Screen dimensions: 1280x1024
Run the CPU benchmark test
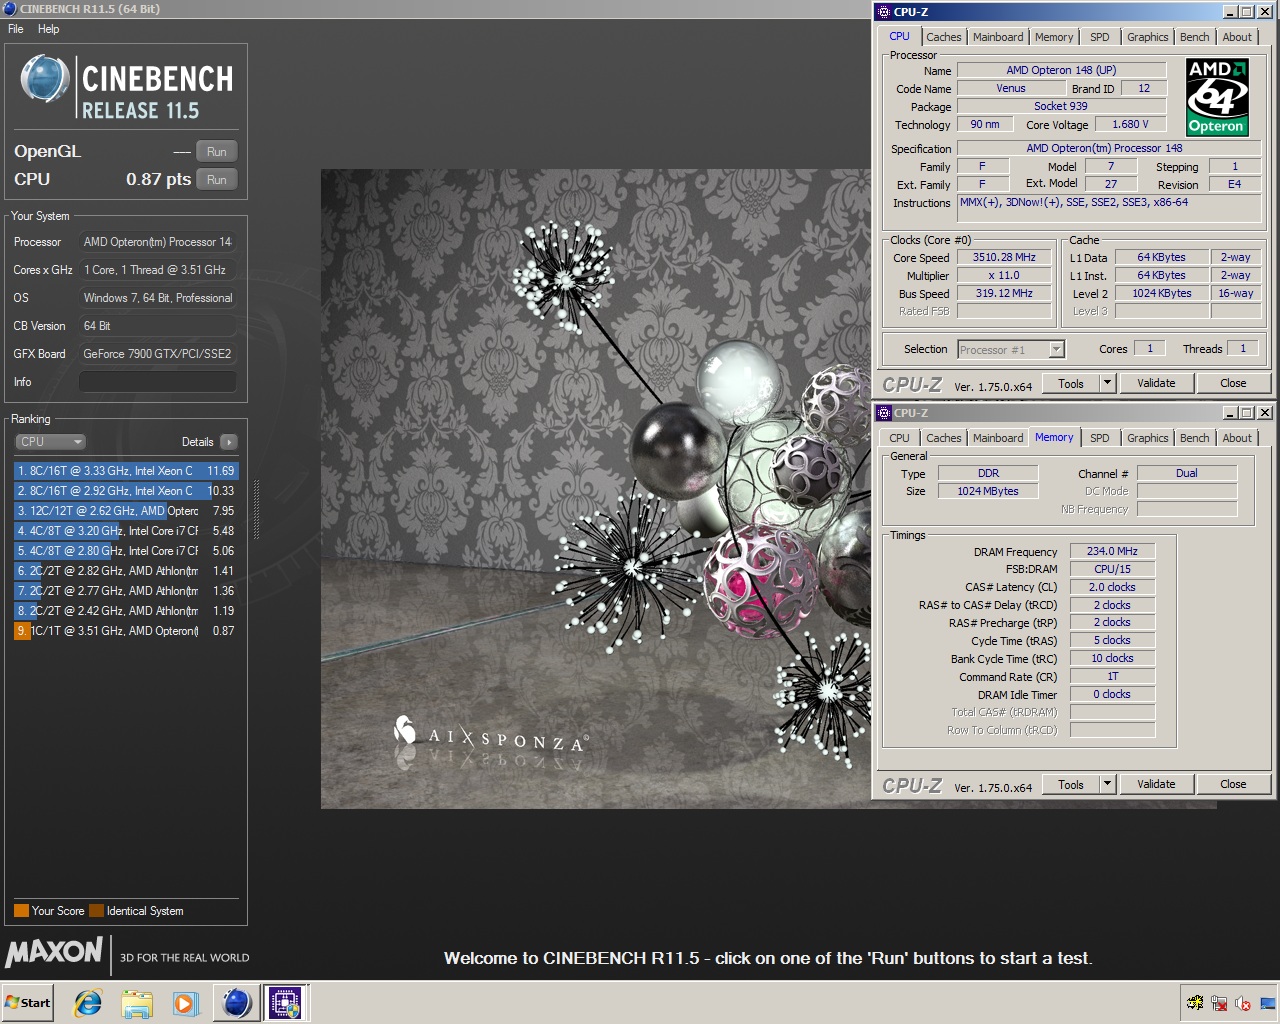[x=216, y=180]
